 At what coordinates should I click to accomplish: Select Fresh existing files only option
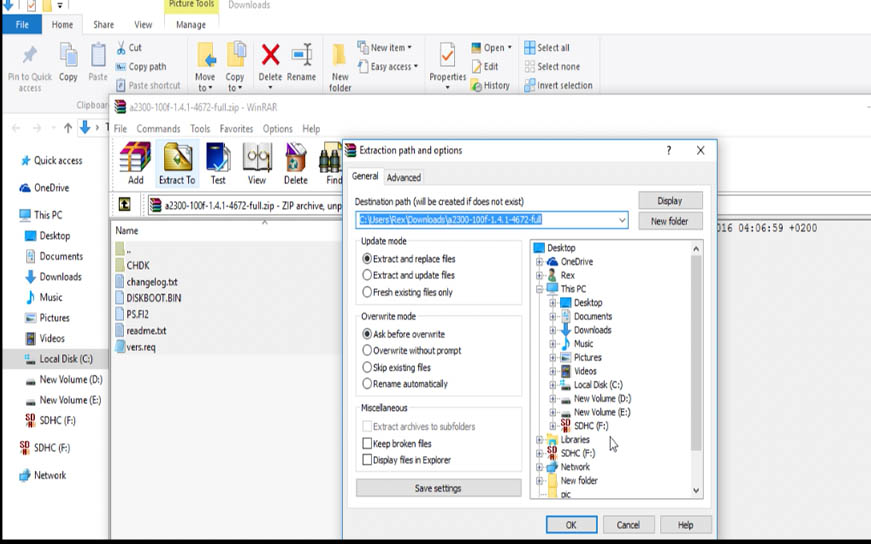407,292
